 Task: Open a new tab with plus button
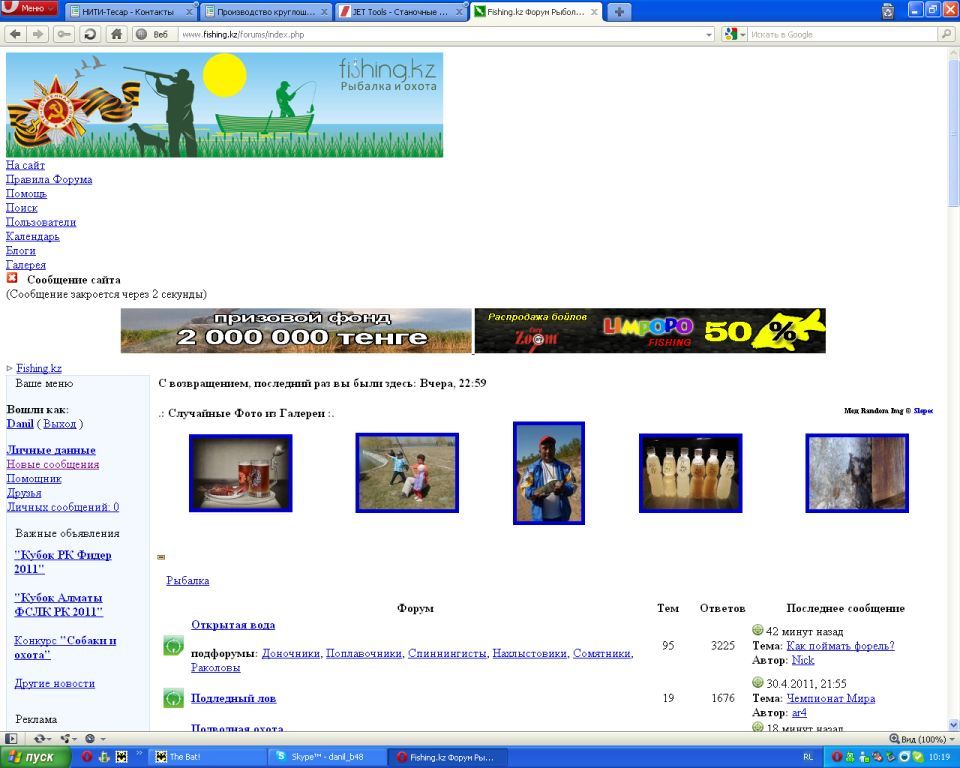(619, 12)
